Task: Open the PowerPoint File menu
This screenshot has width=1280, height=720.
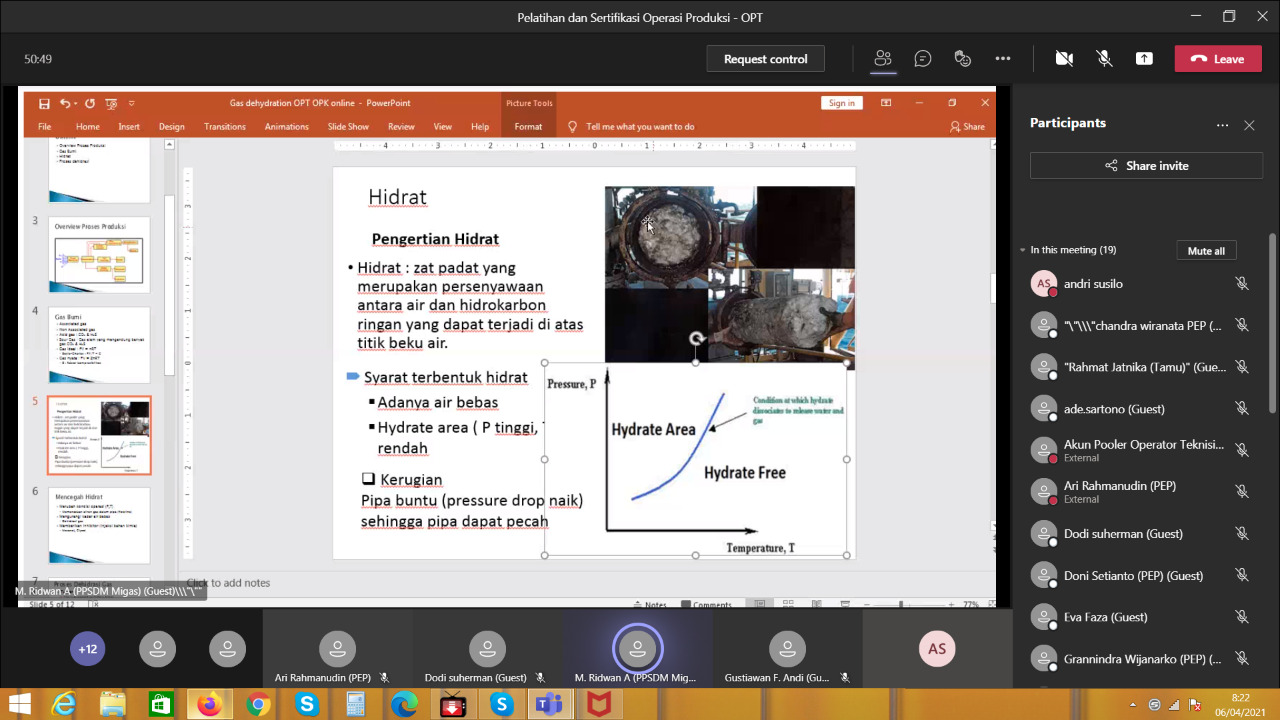Action: pos(44,127)
